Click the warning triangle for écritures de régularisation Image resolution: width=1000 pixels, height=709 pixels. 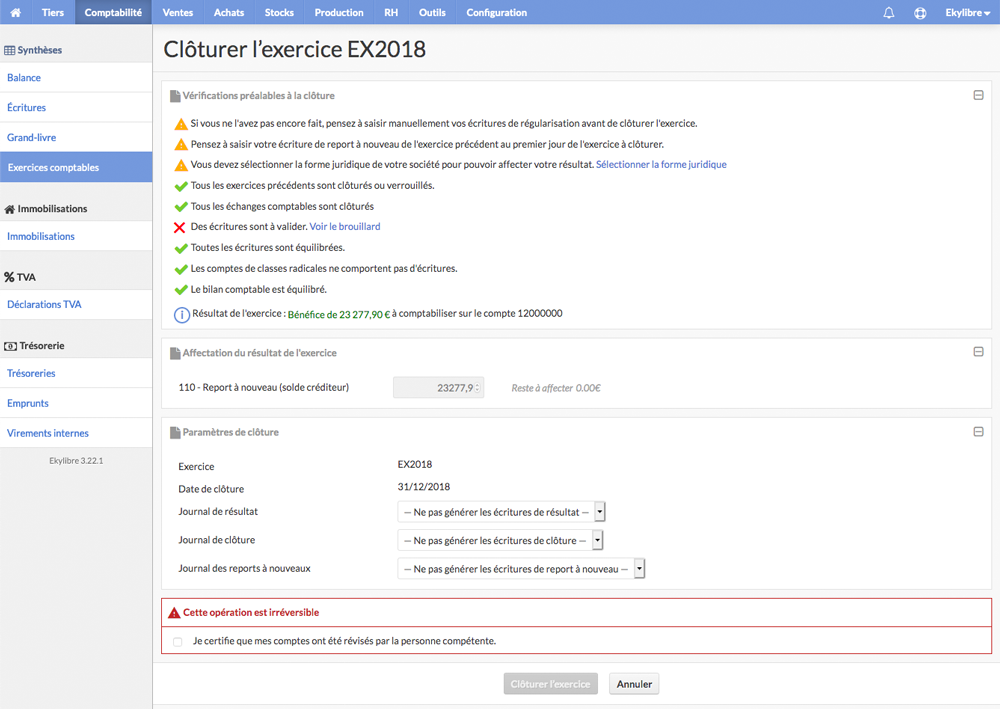click(181, 124)
